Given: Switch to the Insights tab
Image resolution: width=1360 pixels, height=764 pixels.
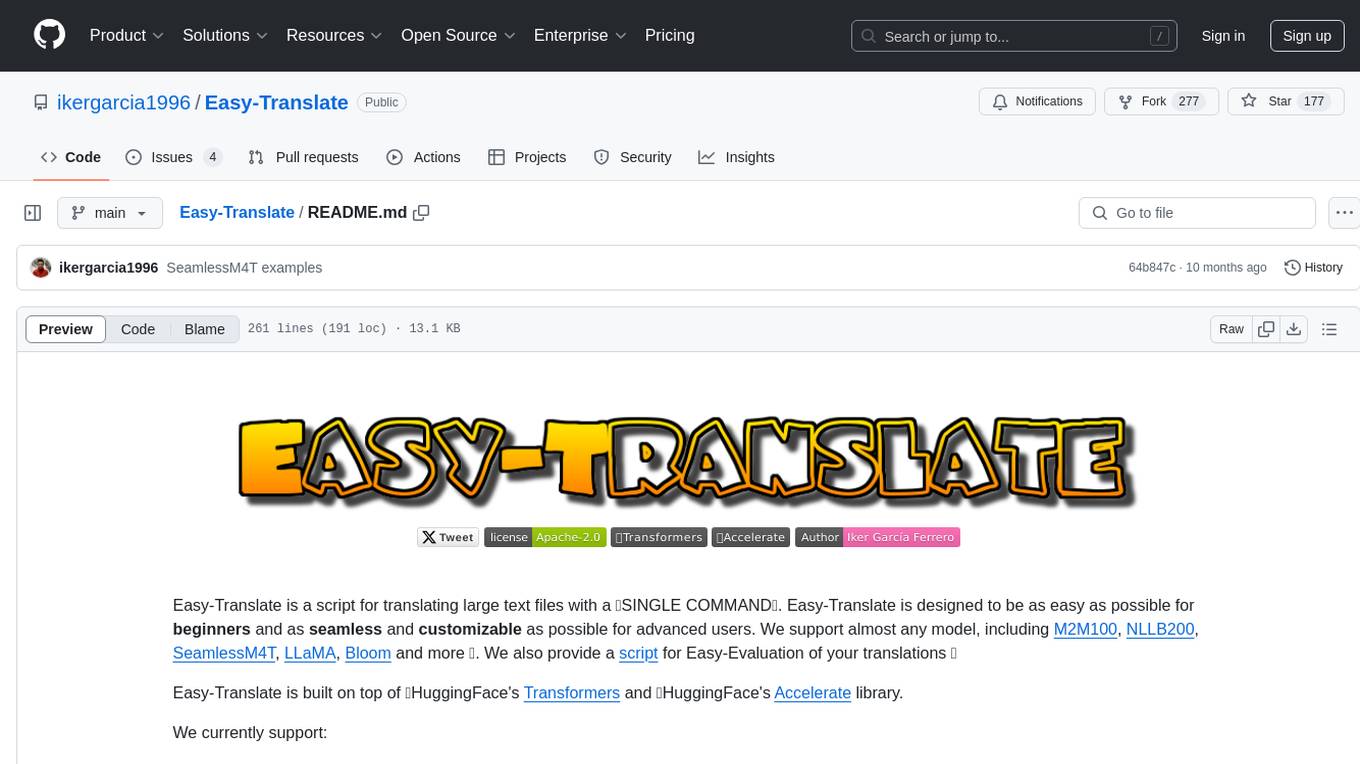Looking at the screenshot, I should click(736, 157).
